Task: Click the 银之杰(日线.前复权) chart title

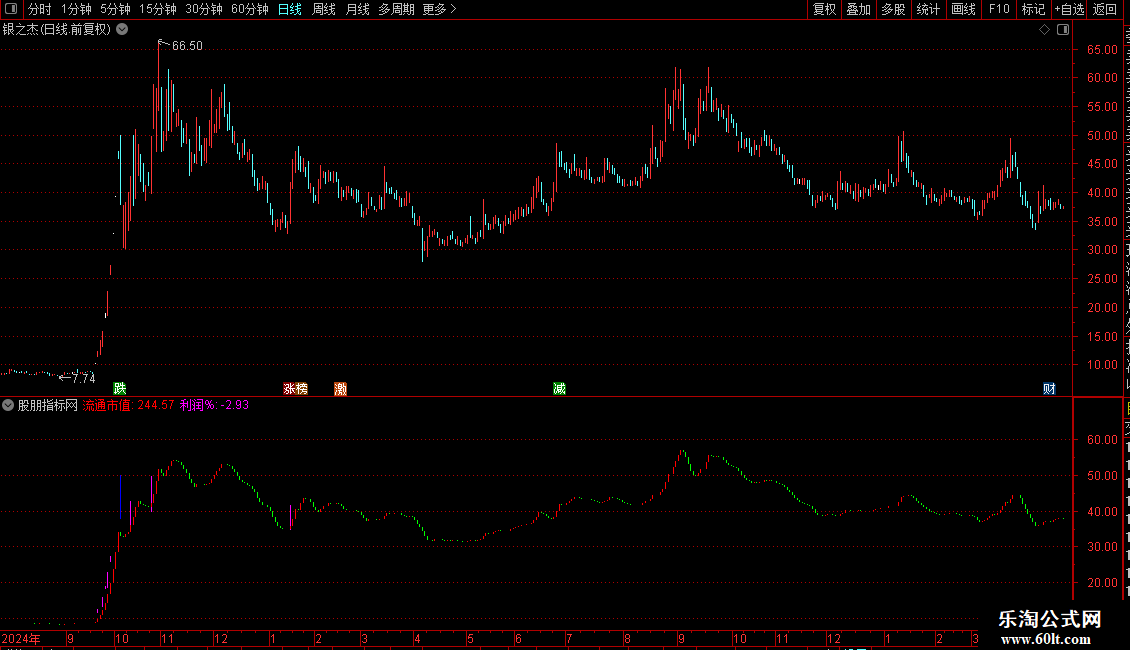Action: (57, 30)
